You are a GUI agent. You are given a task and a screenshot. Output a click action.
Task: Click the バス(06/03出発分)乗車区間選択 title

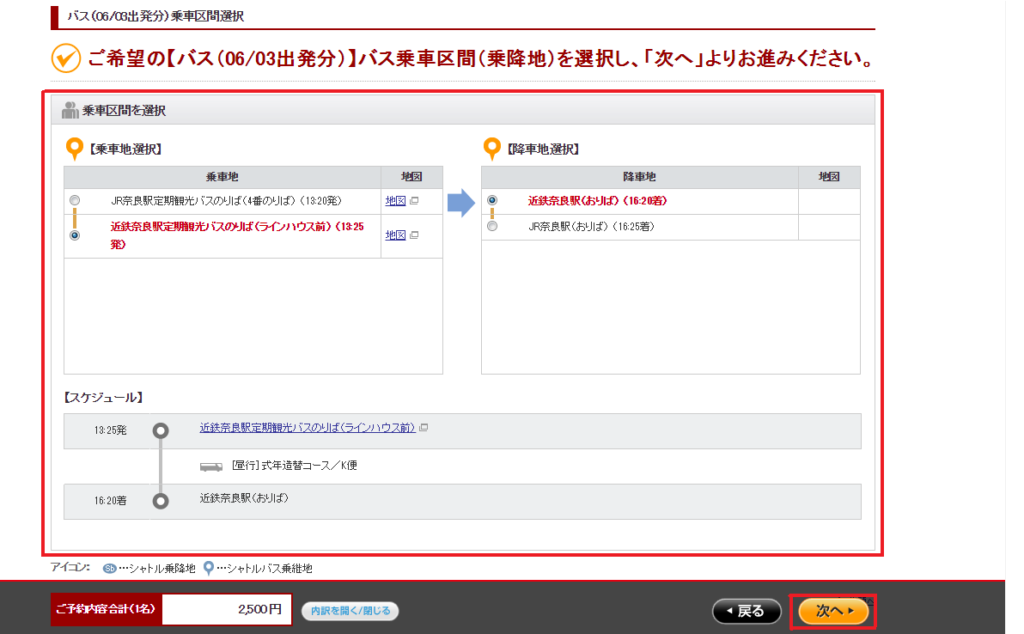[155, 16]
